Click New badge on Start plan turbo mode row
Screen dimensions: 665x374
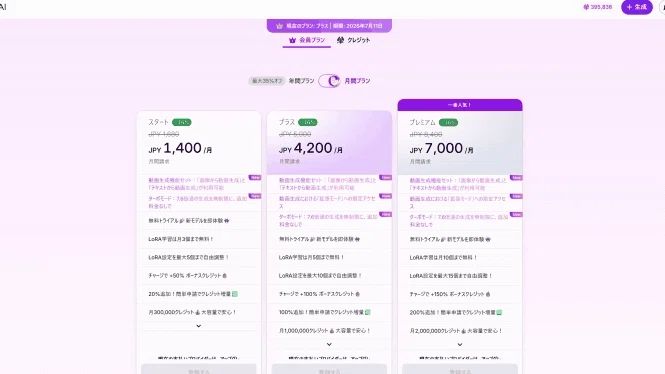pyautogui.click(x=255, y=196)
